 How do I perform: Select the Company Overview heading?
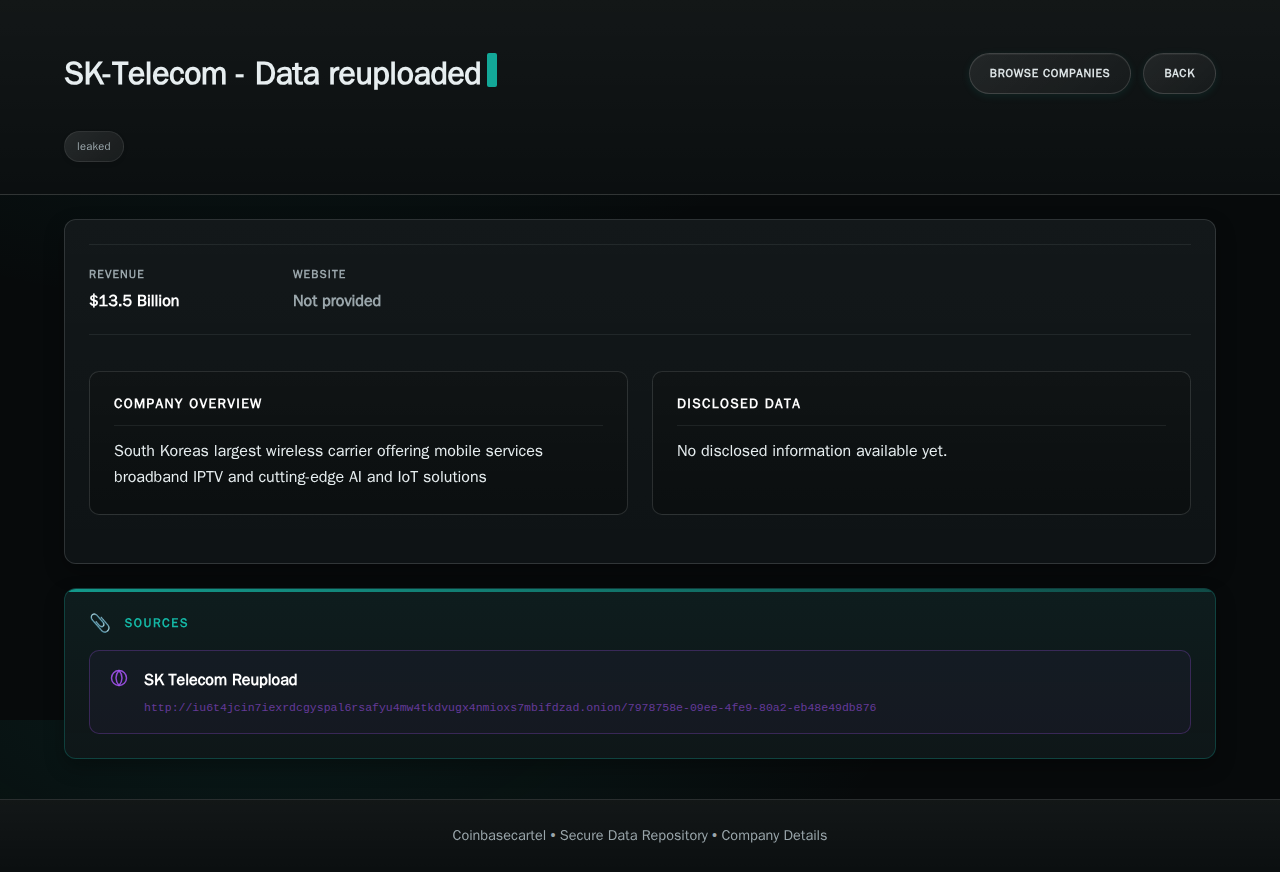coord(188,404)
